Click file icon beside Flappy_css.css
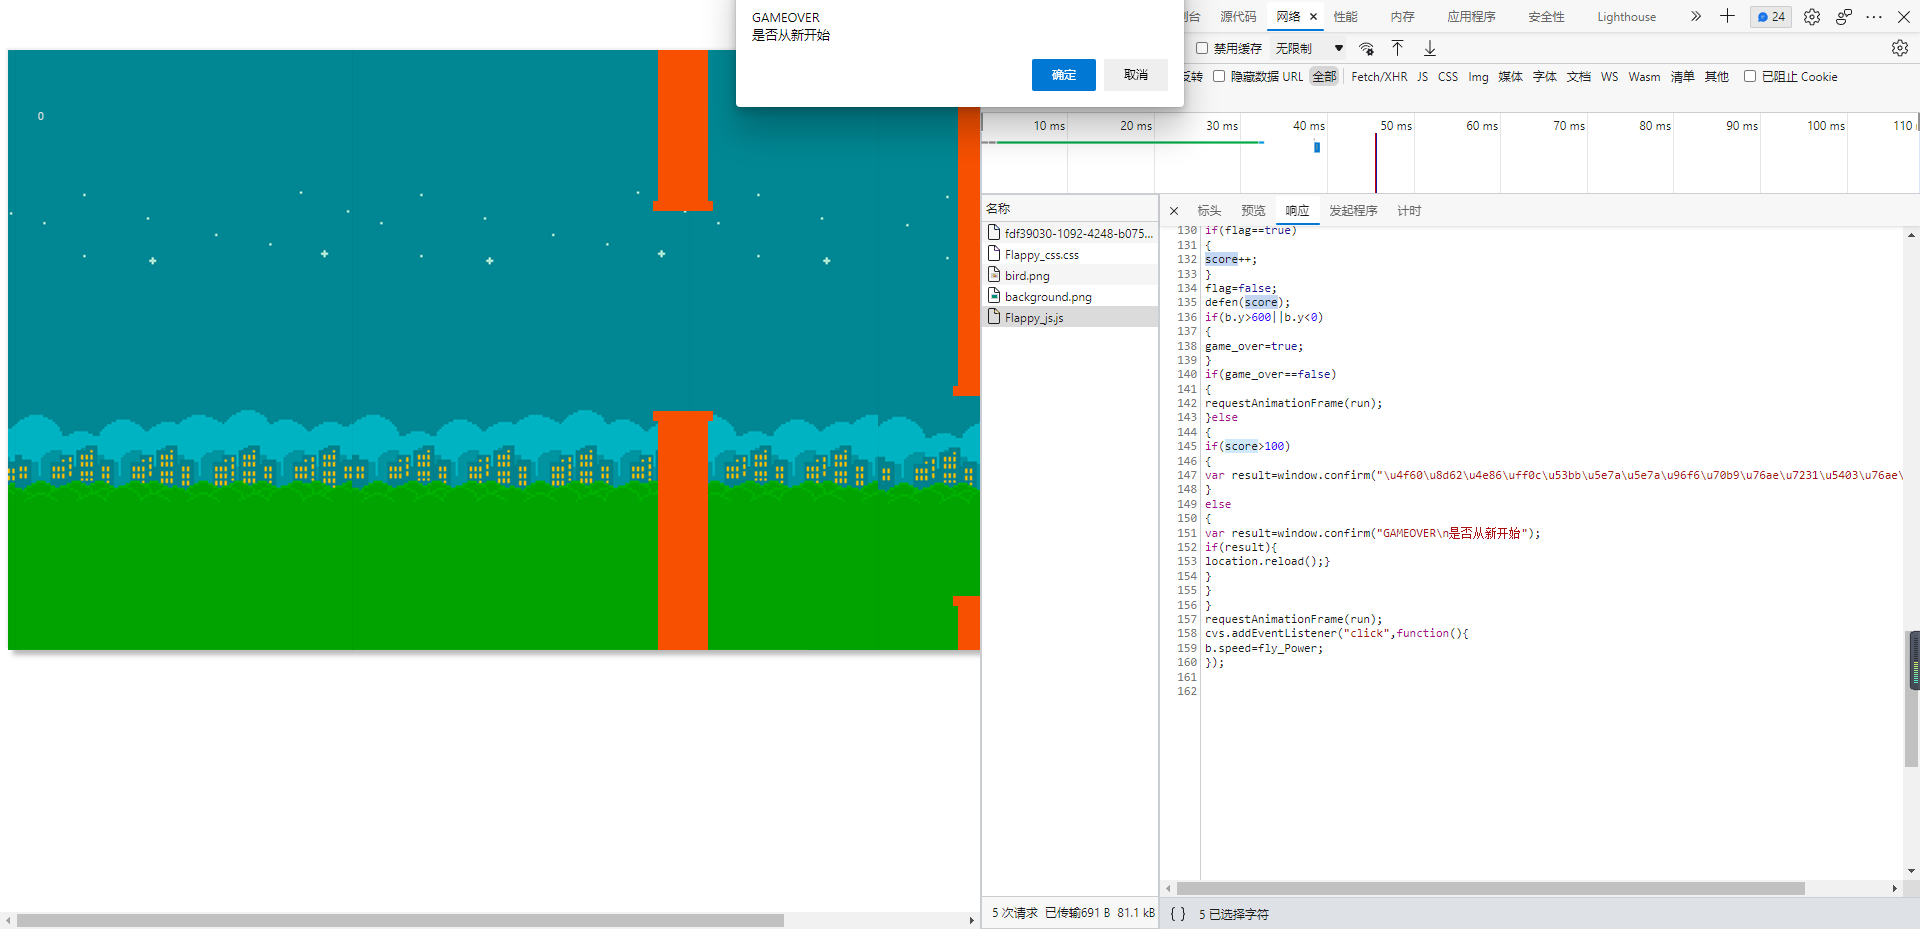Screen dimensions: 1920x929 (x=994, y=254)
